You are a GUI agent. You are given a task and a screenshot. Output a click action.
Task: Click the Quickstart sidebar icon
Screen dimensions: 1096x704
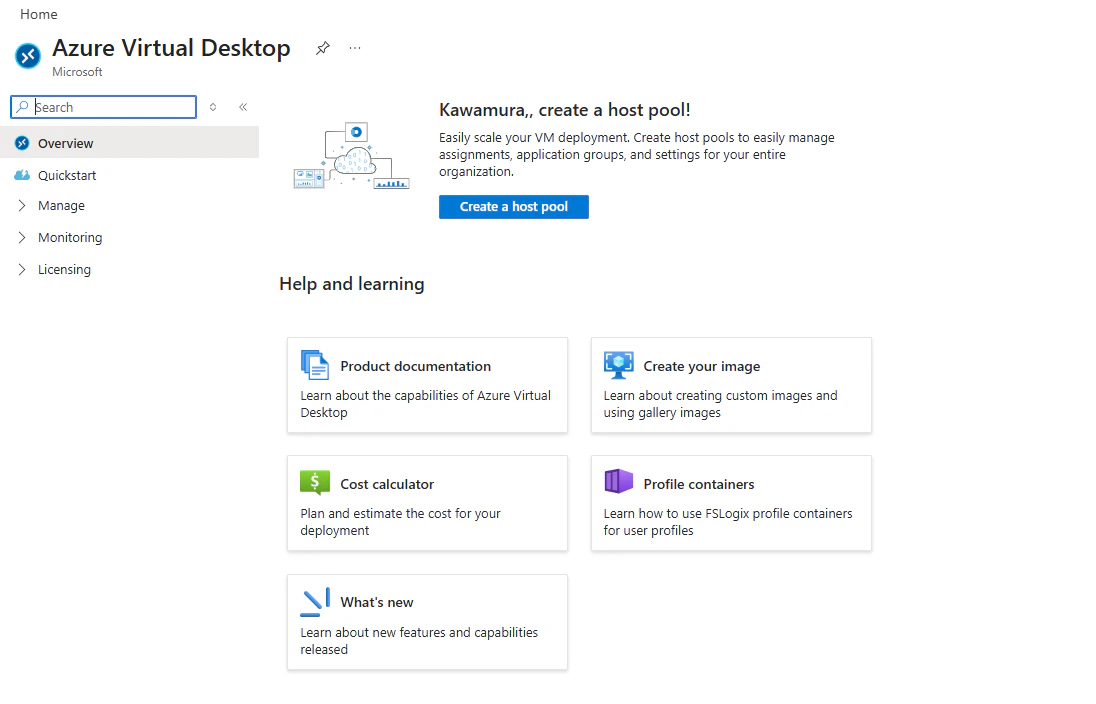point(22,175)
